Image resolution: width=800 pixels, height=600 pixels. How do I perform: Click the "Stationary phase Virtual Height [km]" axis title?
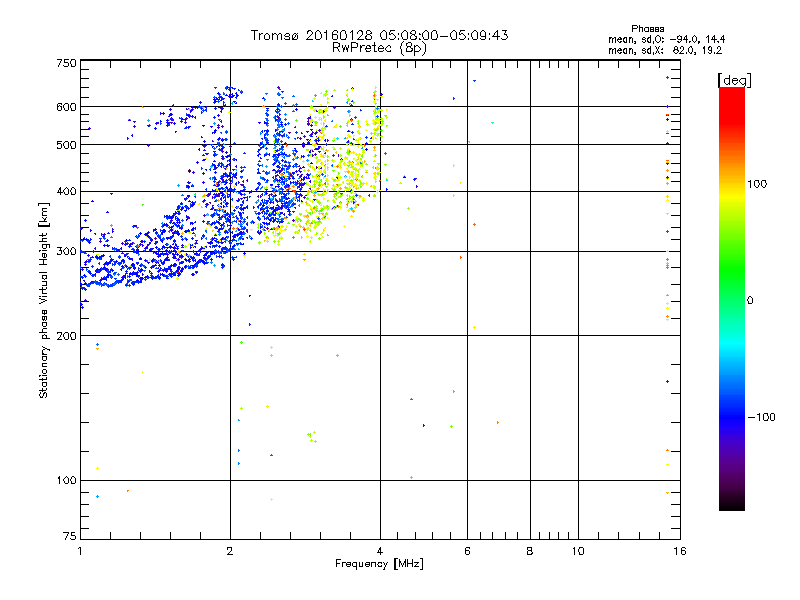pos(44,300)
